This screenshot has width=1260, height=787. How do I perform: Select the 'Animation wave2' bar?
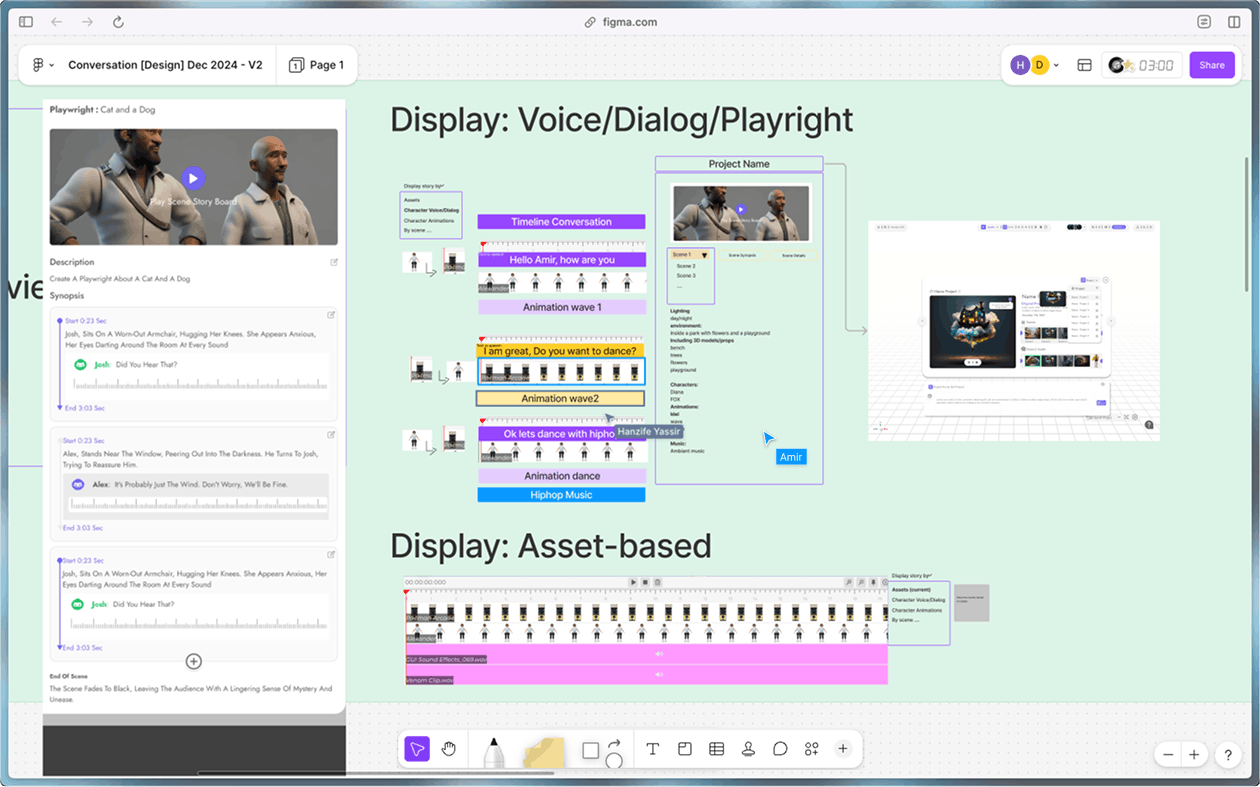(x=560, y=398)
